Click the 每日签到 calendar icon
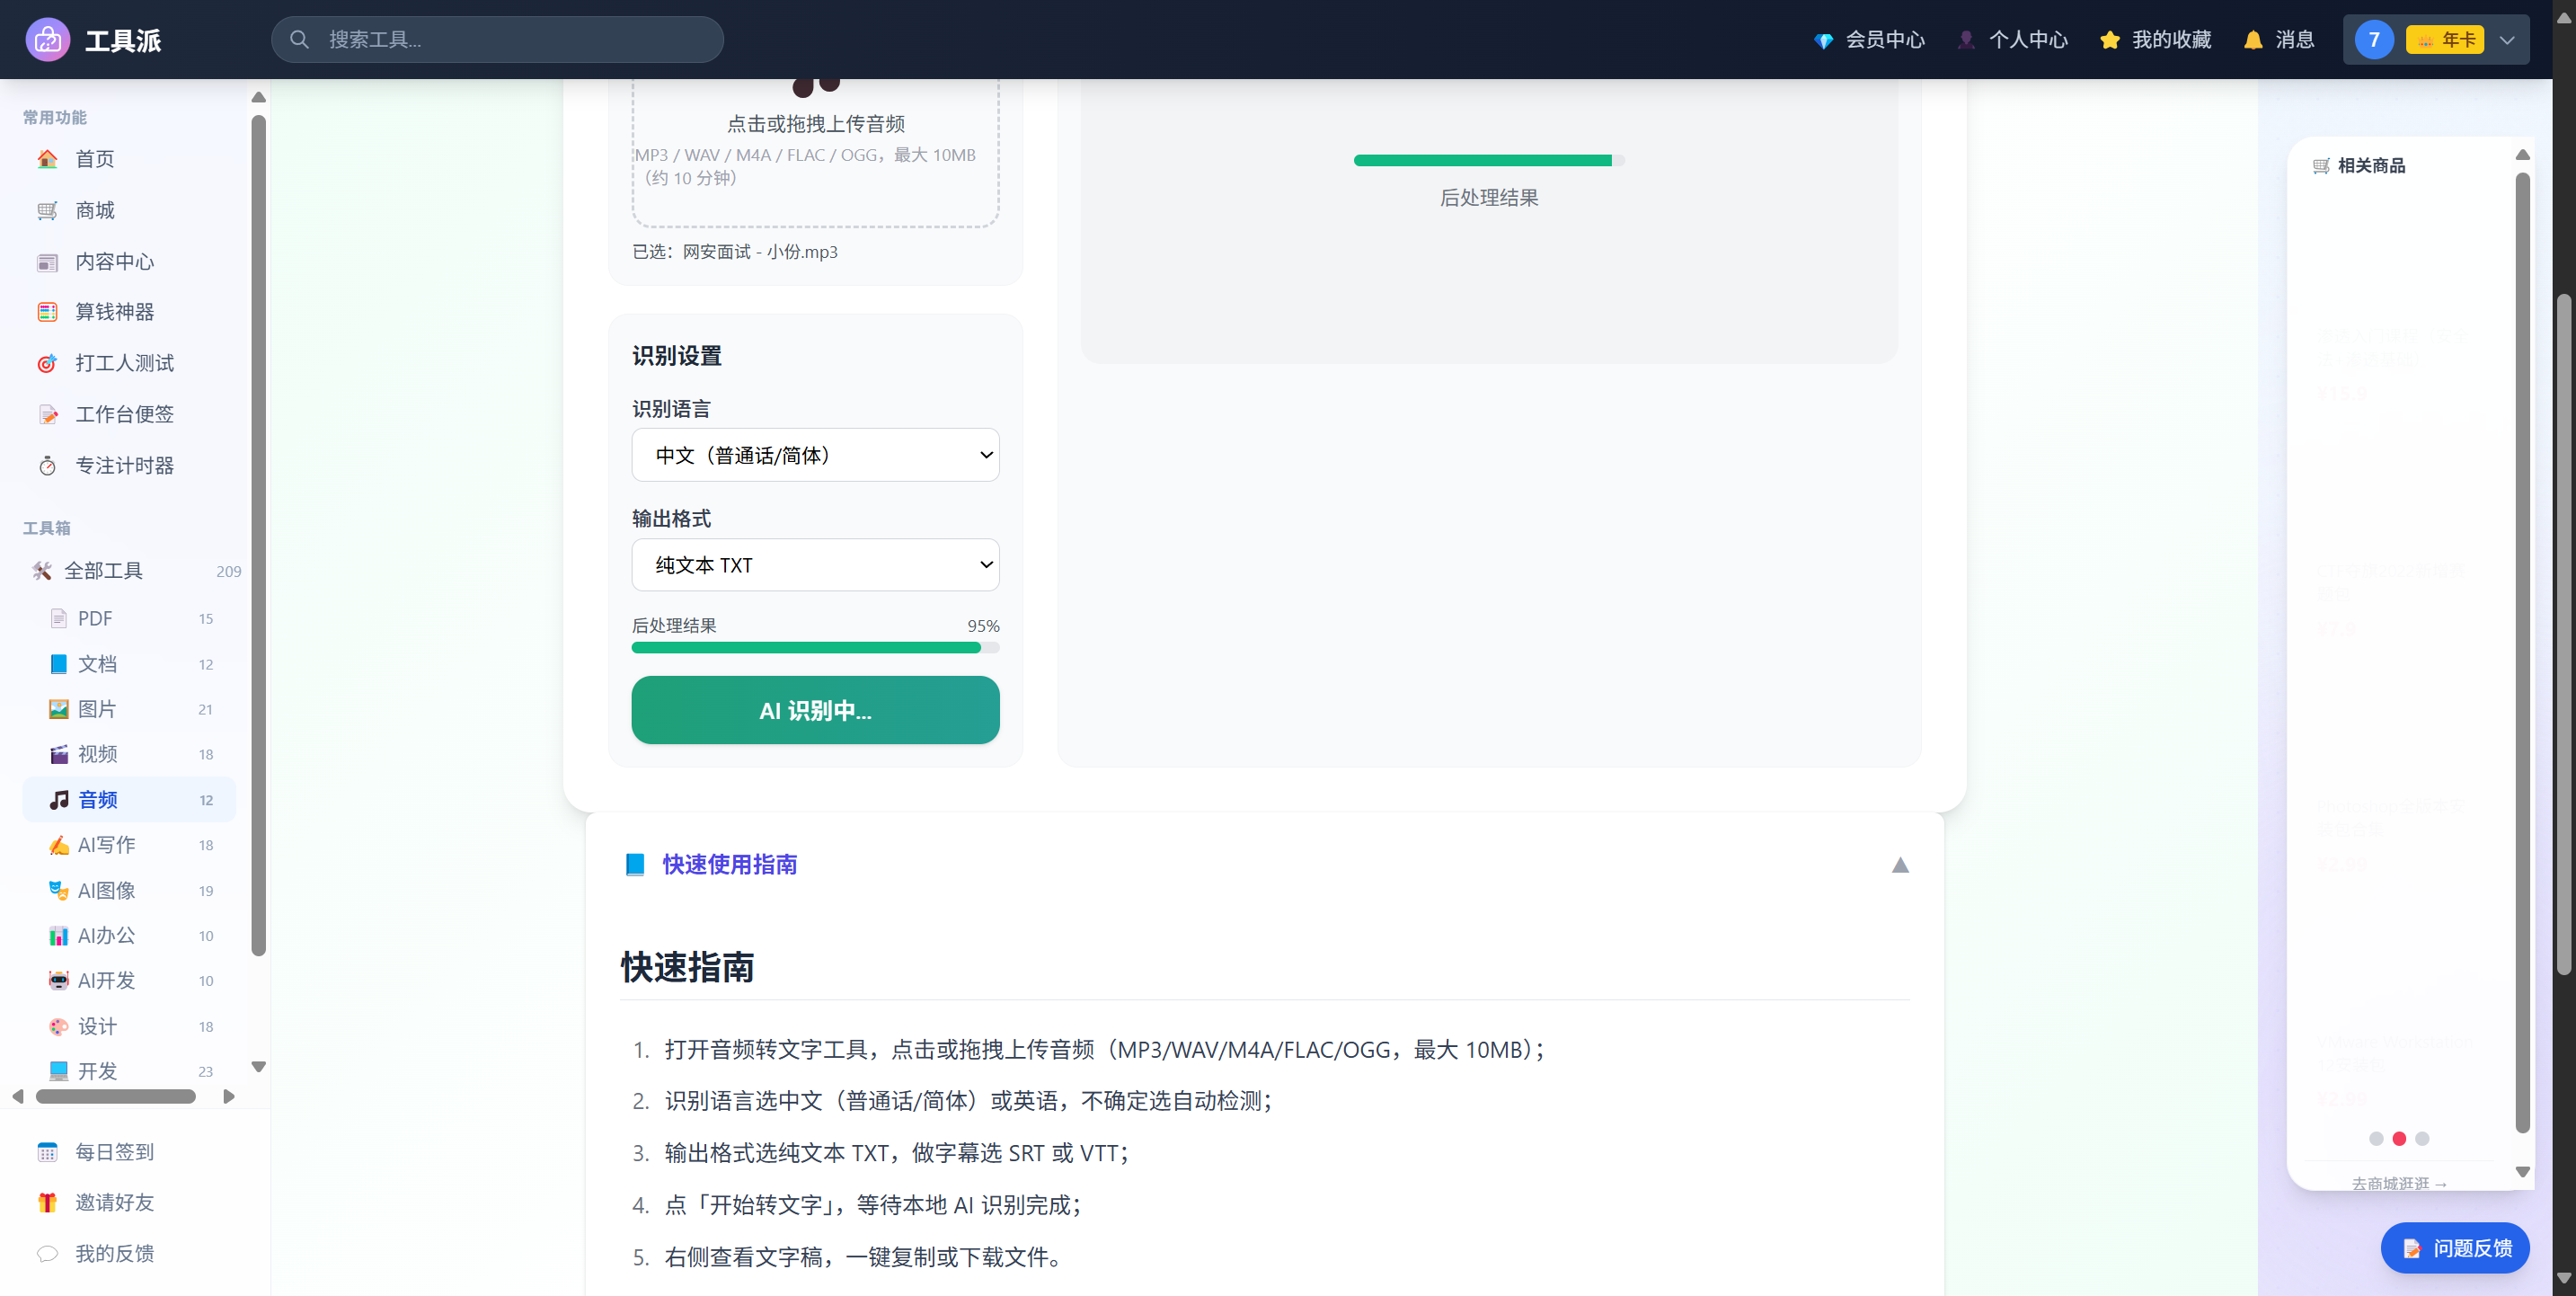The width and height of the screenshot is (2576, 1296). click(x=47, y=1152)
